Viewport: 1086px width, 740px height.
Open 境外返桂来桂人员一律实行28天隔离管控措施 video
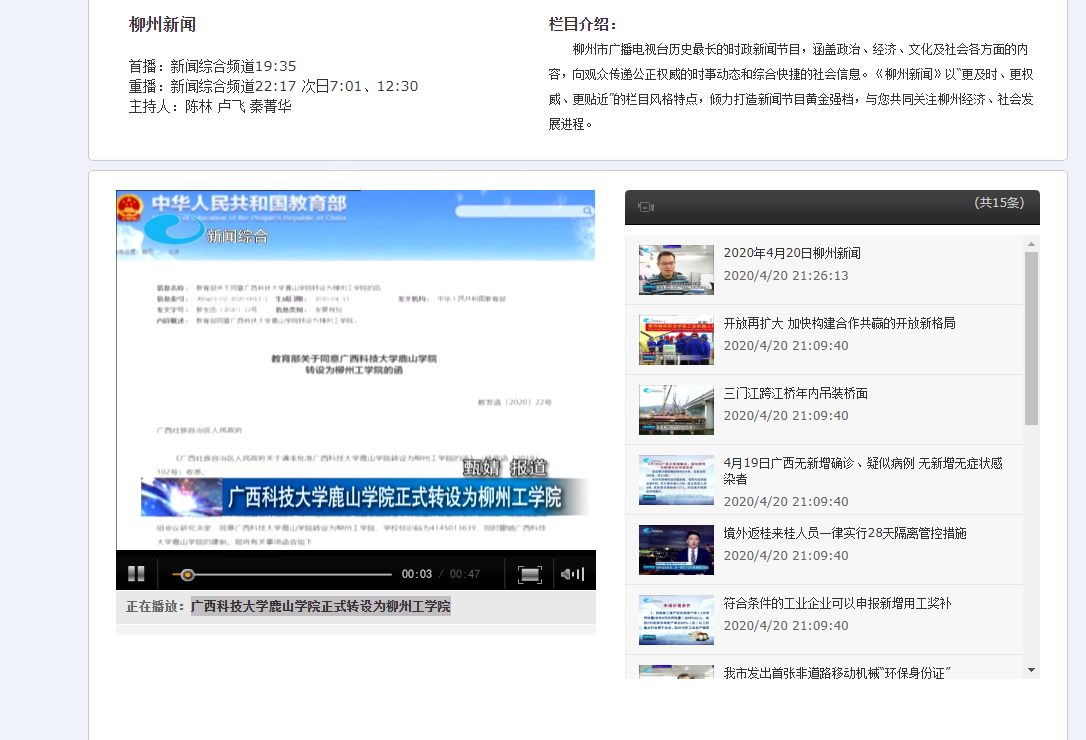point(845,533)
